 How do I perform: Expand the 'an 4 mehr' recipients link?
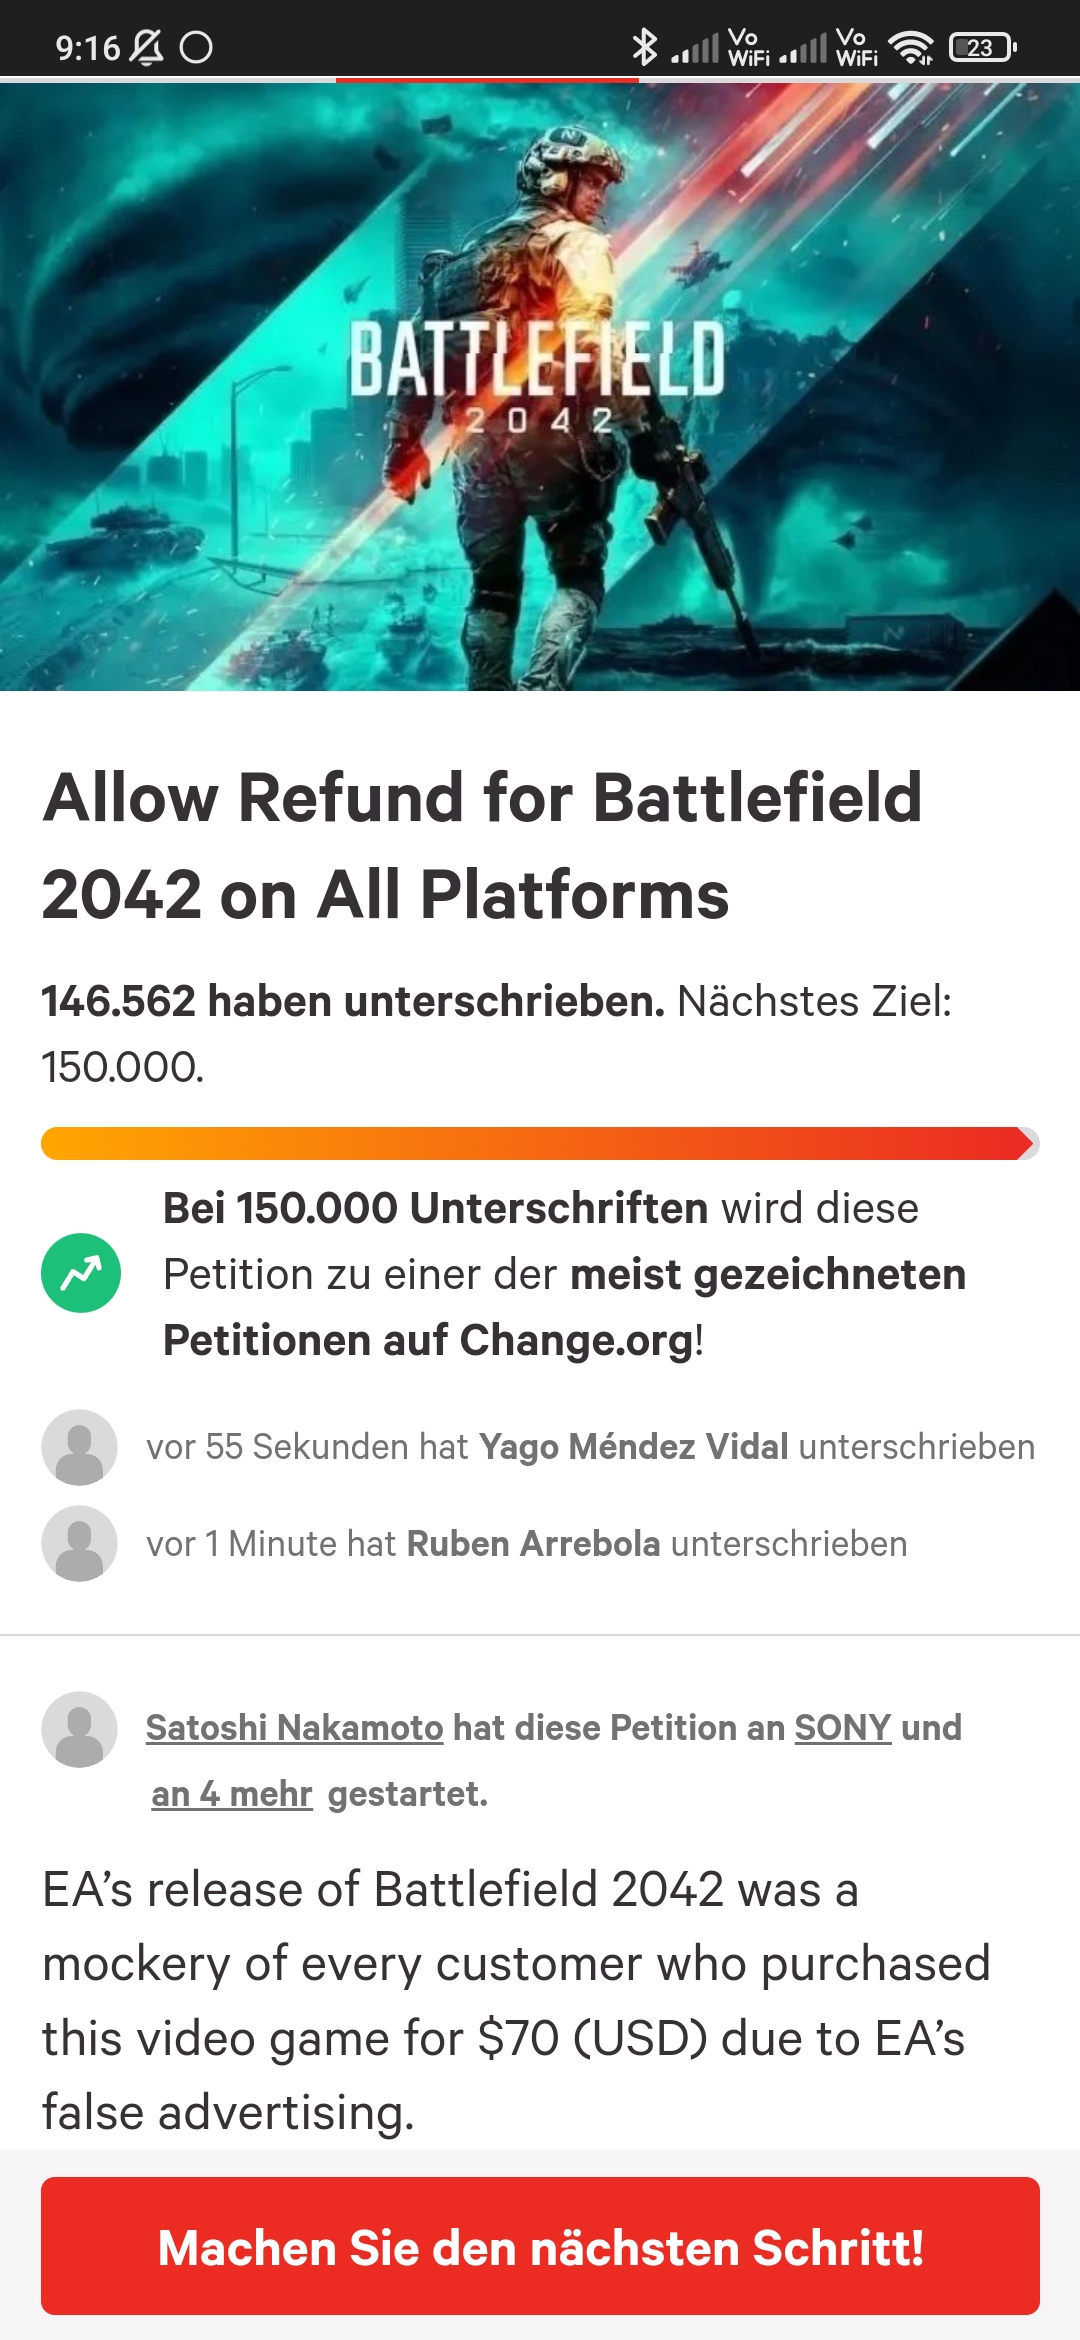click(x=232, y=1794)
